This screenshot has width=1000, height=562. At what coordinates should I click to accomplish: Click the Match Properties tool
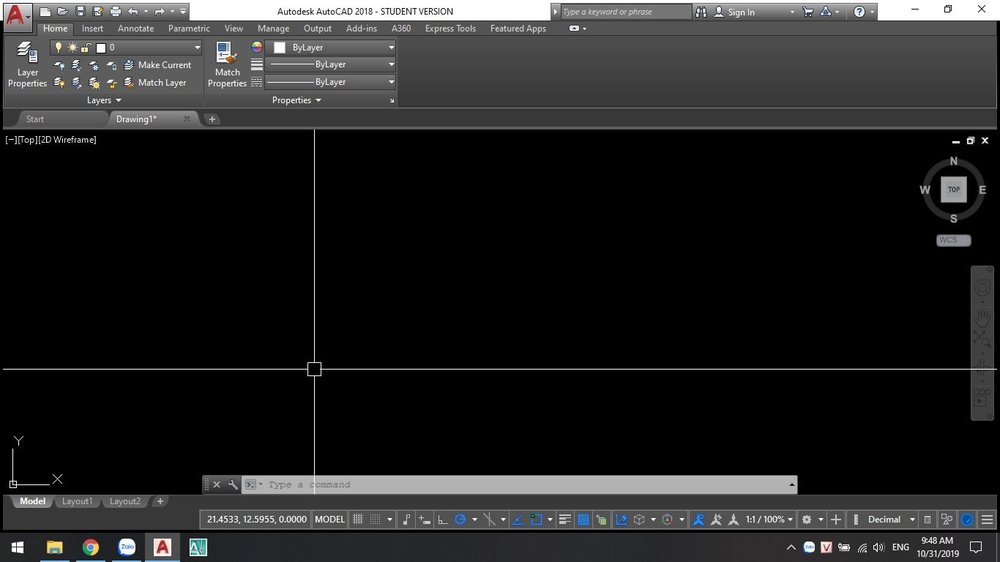tap(227, 64)
